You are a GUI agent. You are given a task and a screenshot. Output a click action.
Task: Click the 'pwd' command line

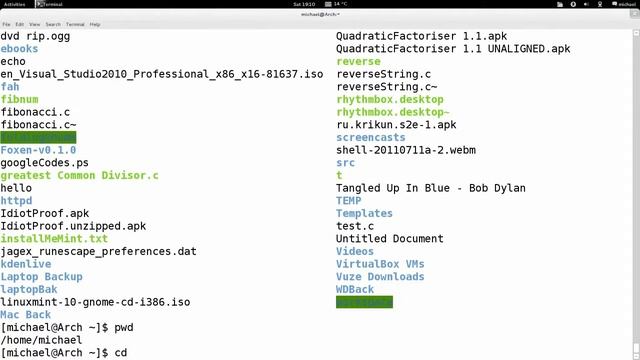point(67,328)
